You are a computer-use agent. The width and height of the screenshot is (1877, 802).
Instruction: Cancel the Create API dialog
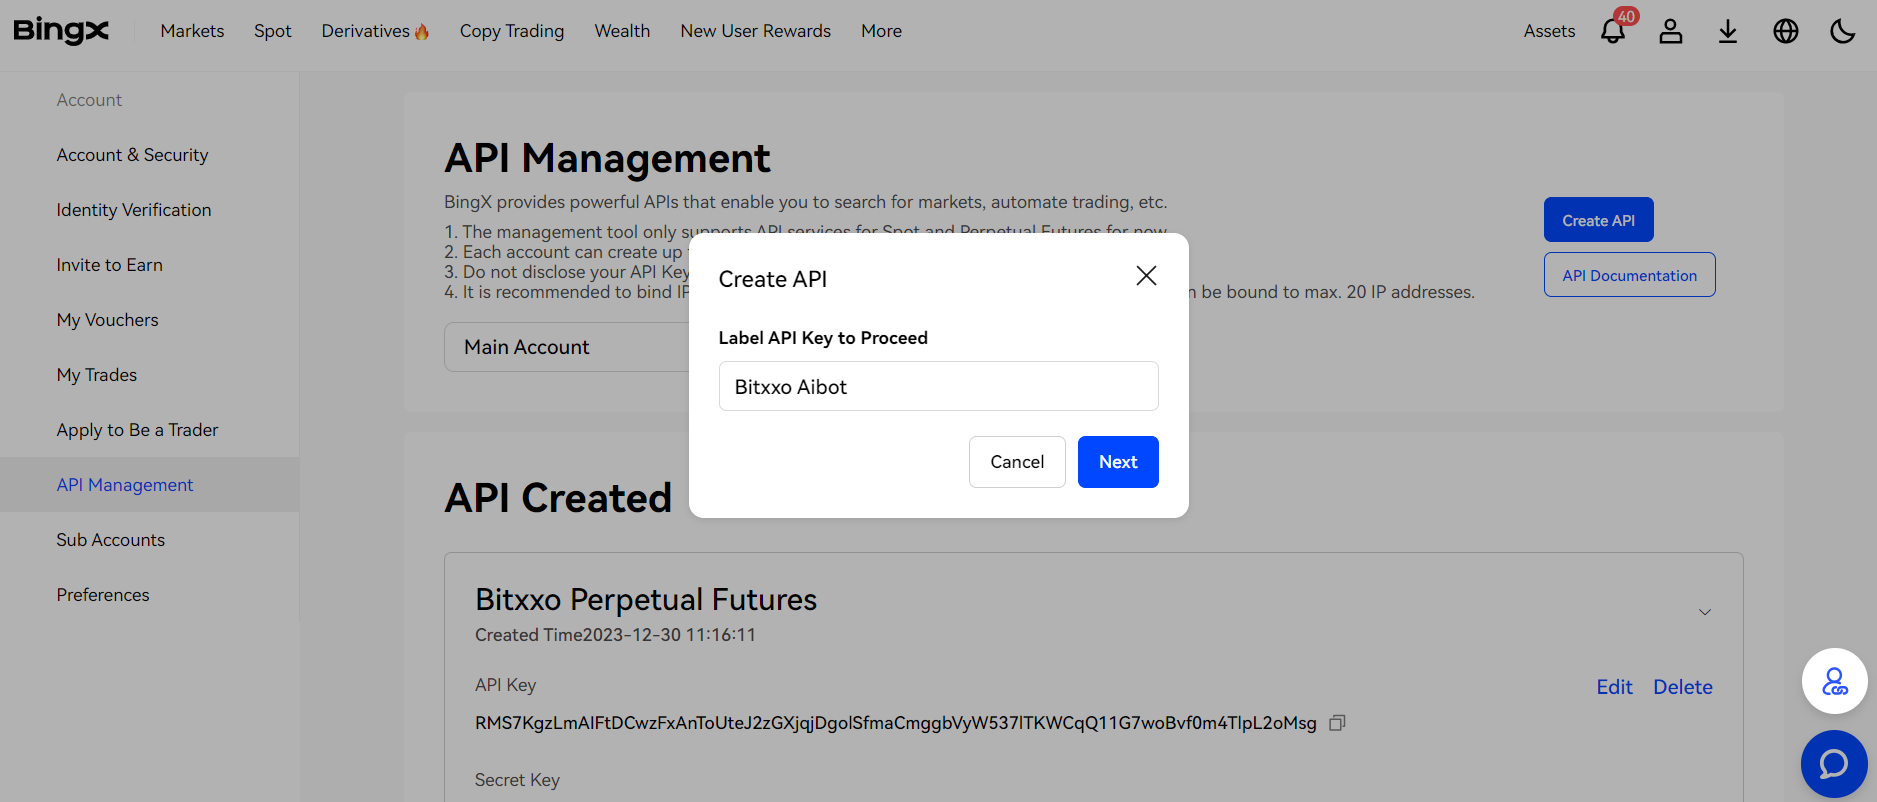click(x=1017, y=462)
